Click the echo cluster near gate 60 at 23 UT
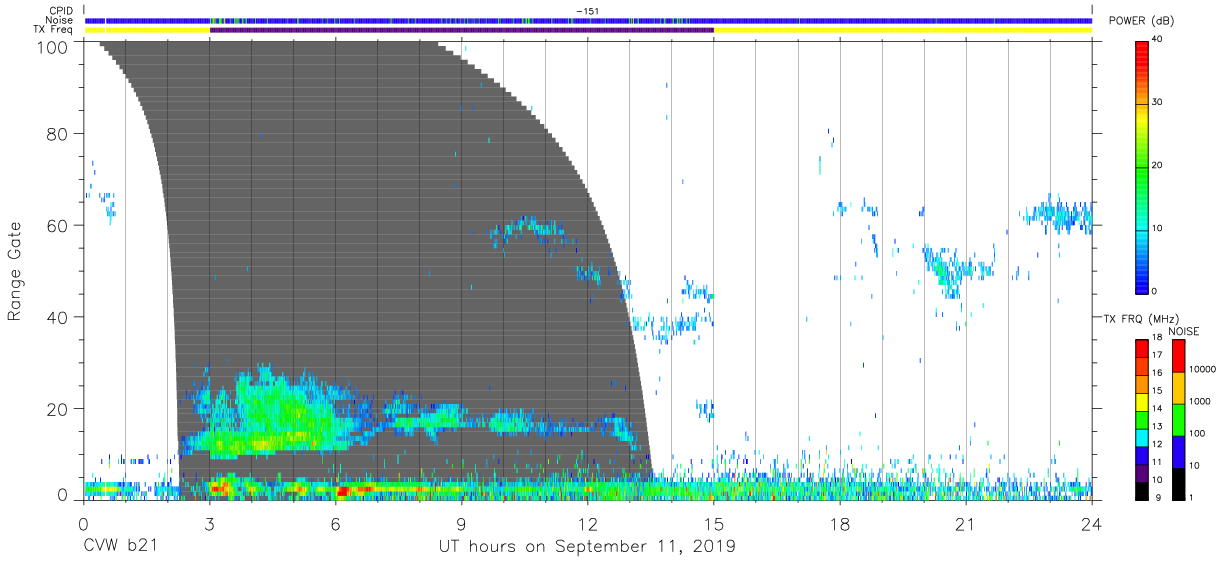Viewport: 1228px width, 567px height. [1060, 214]
